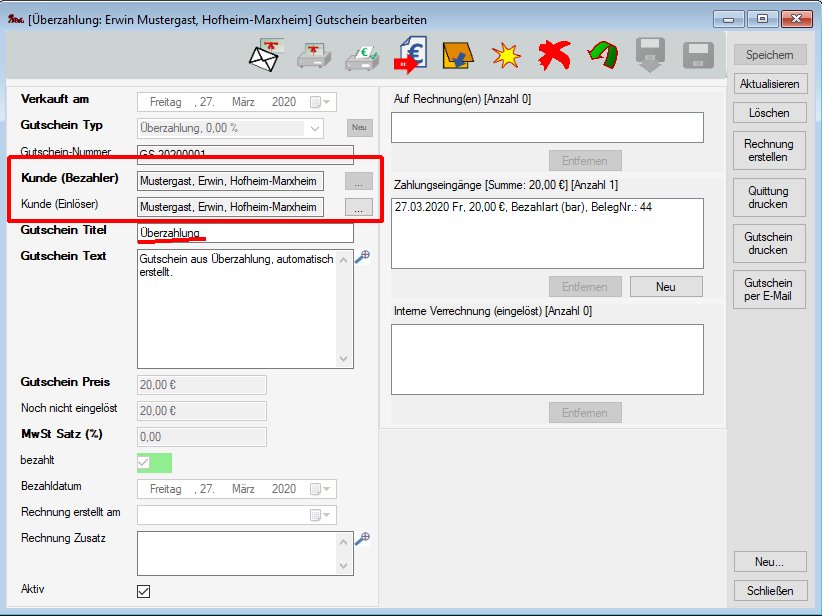Image resolution: width=822 pixels, height=616 pixels.
Task: Click the red X delete icon
Action: point(554,55)
